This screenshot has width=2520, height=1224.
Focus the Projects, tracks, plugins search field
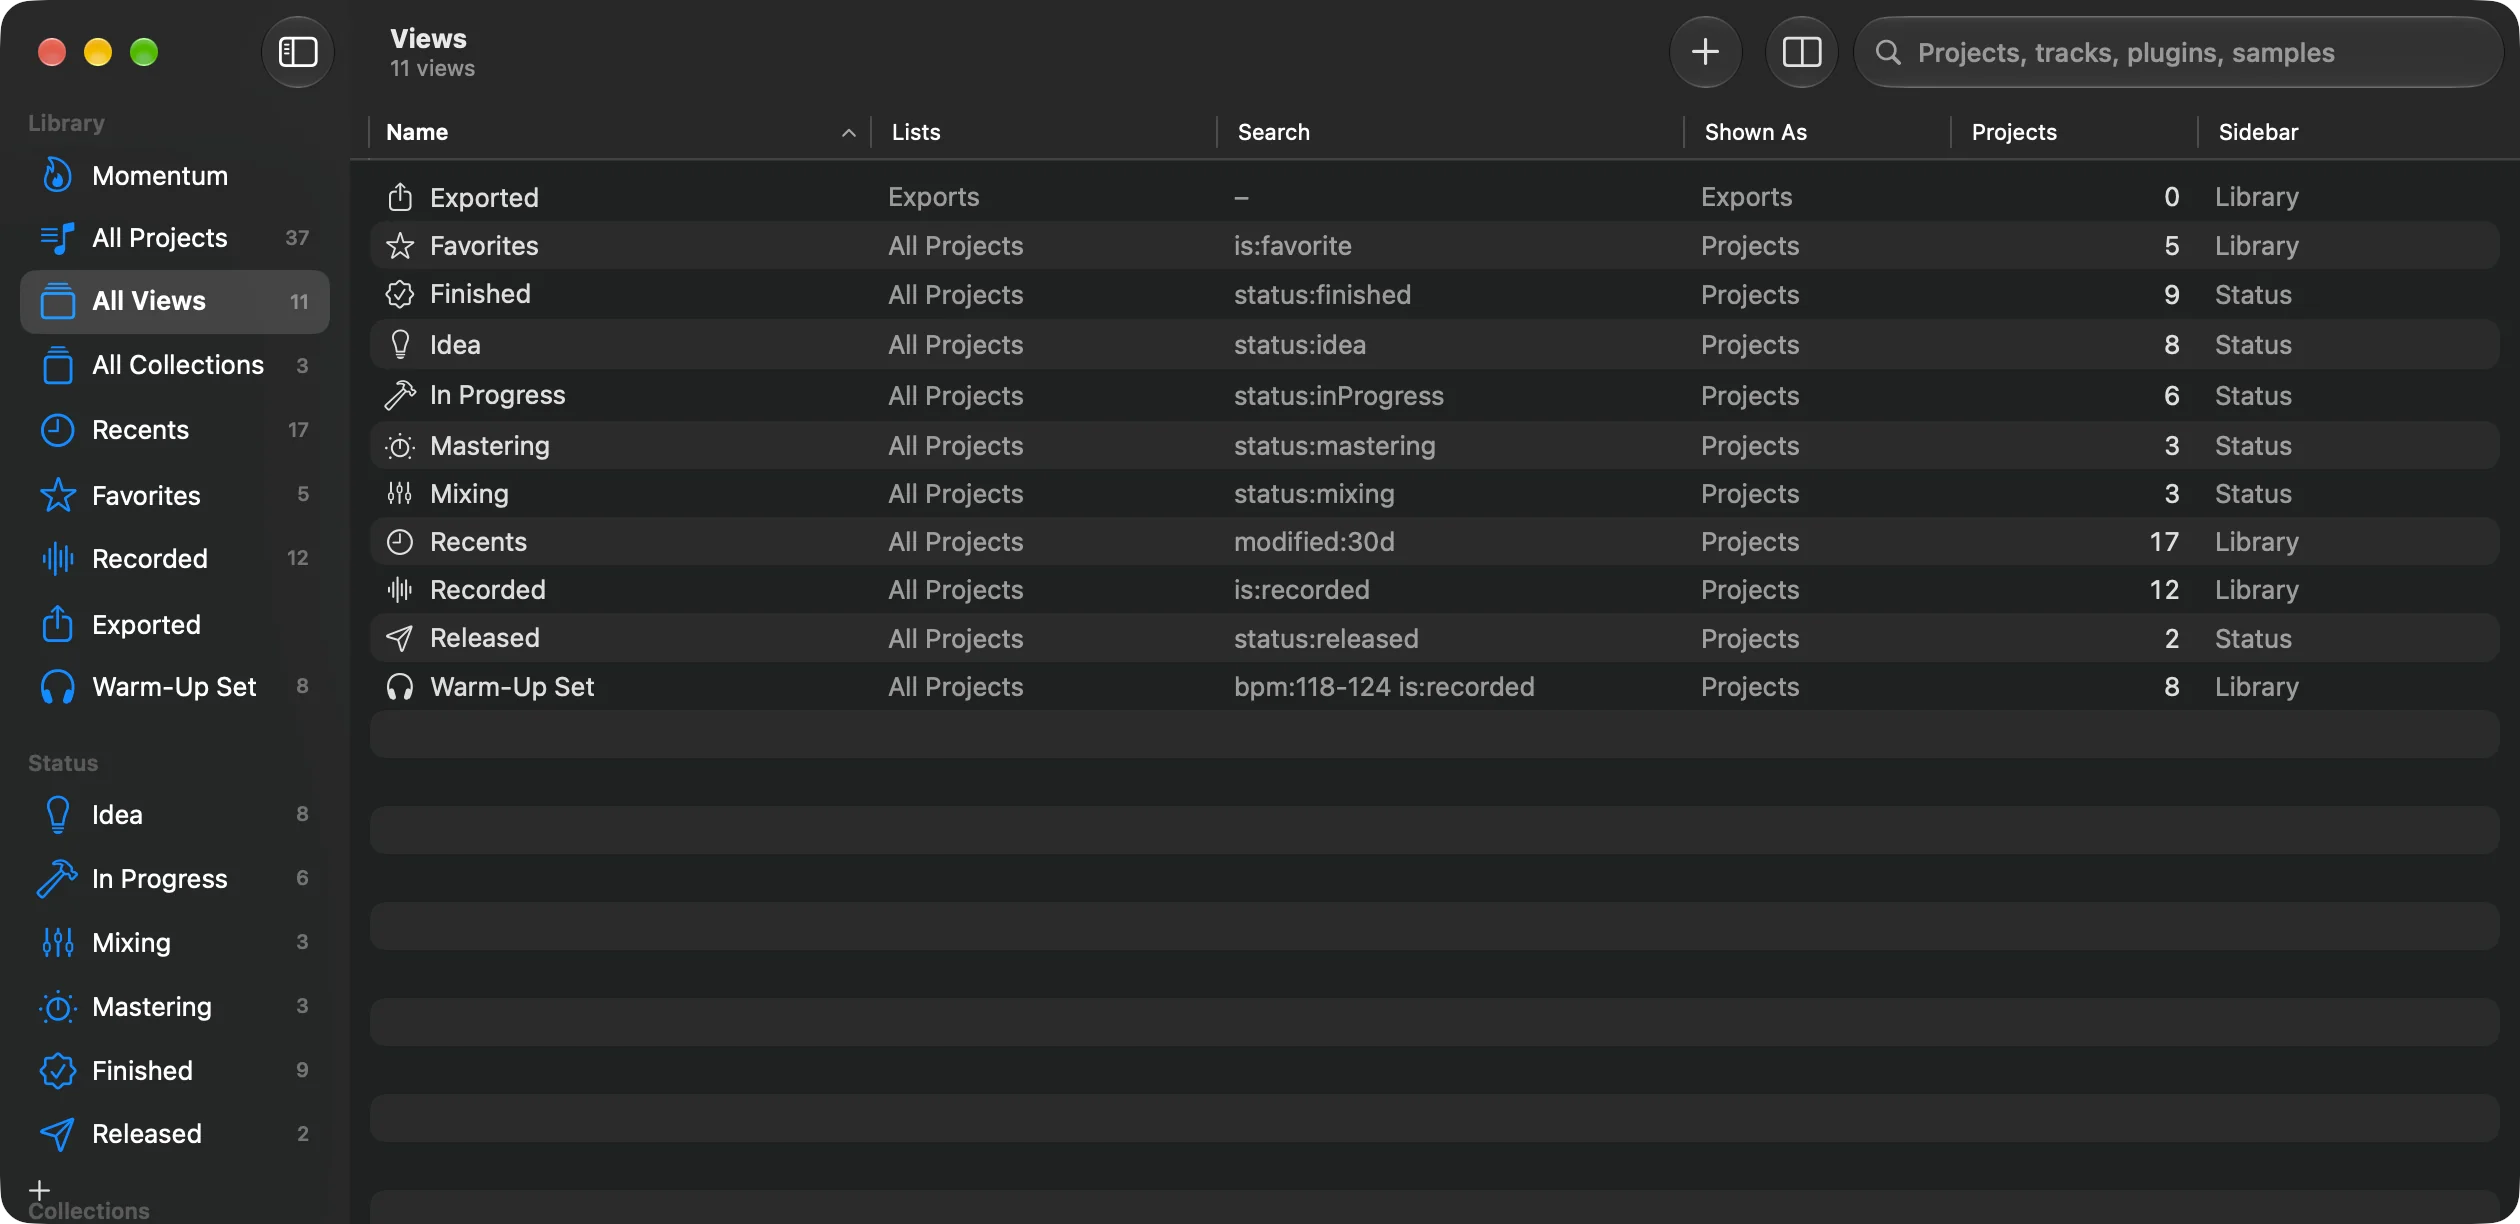(x=2178, y=52)
